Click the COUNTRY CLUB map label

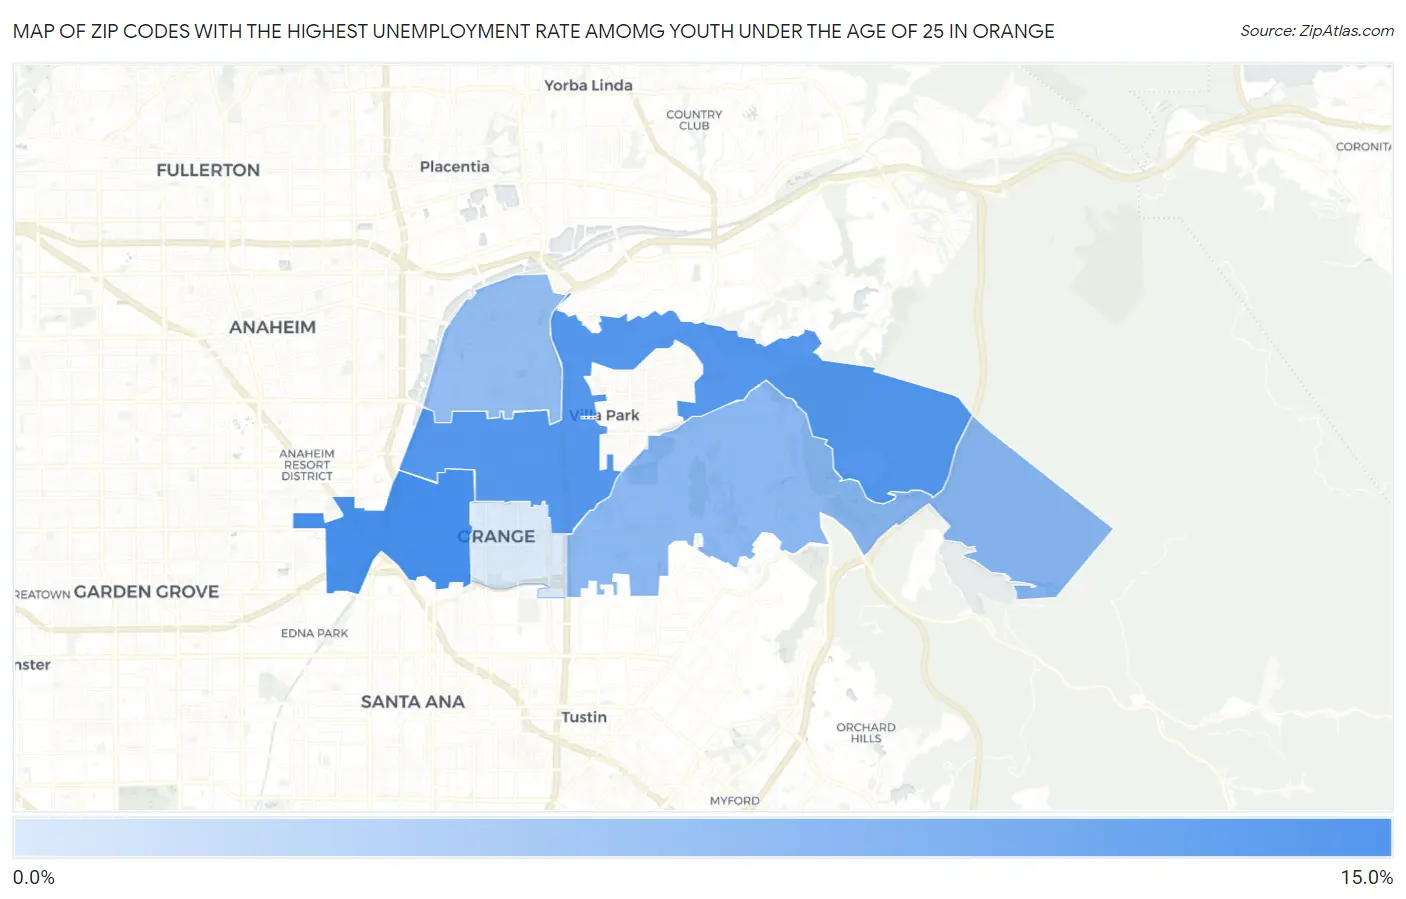point(694,120)
